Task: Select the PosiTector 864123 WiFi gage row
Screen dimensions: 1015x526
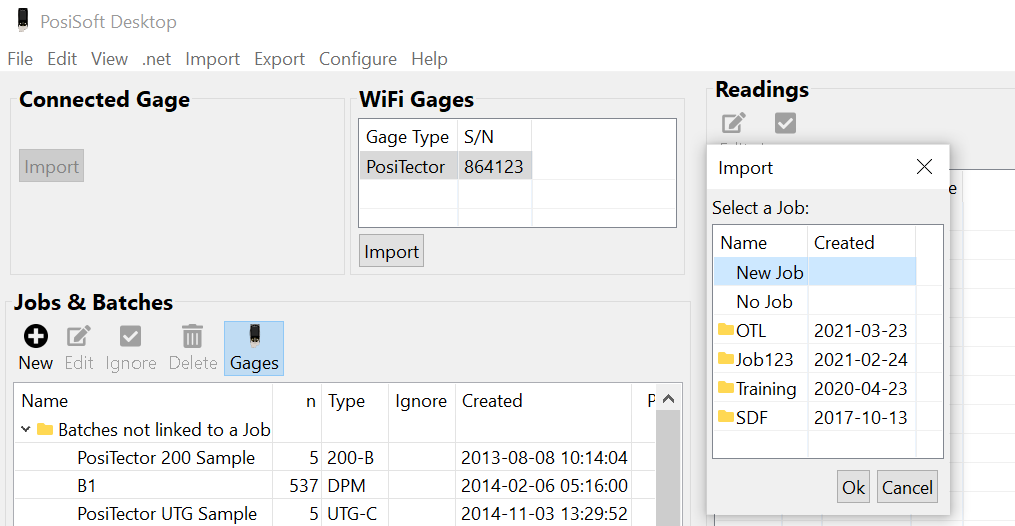Action: (444, 167)
